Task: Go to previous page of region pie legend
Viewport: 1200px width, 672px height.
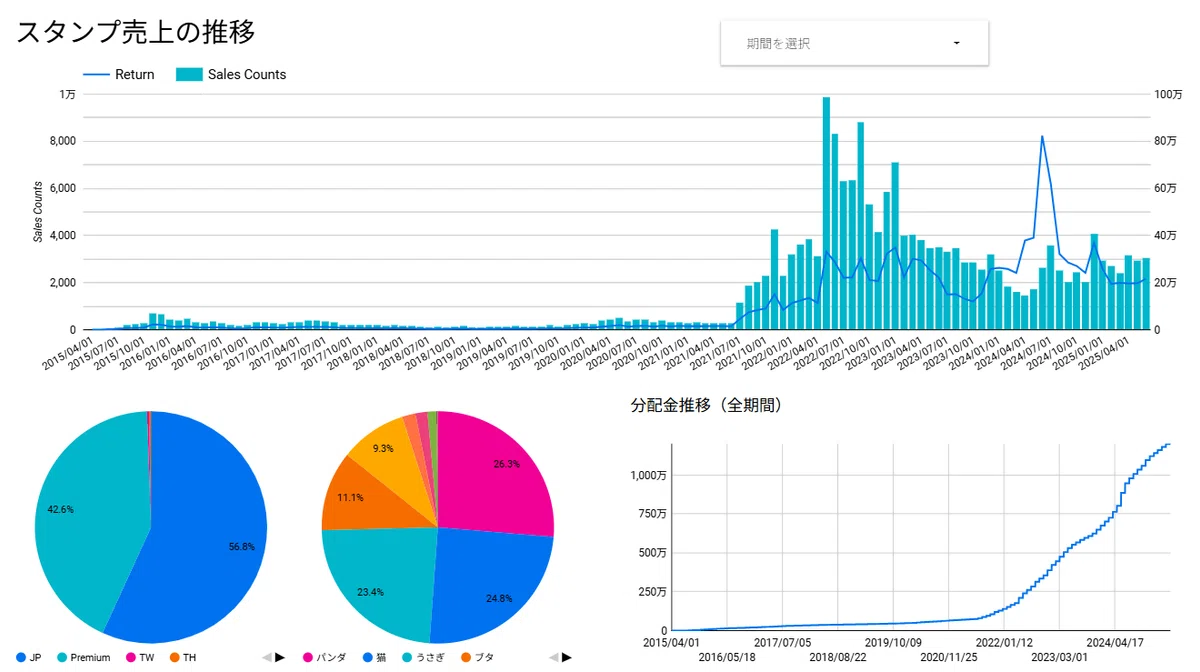Action: click(267, 657)
